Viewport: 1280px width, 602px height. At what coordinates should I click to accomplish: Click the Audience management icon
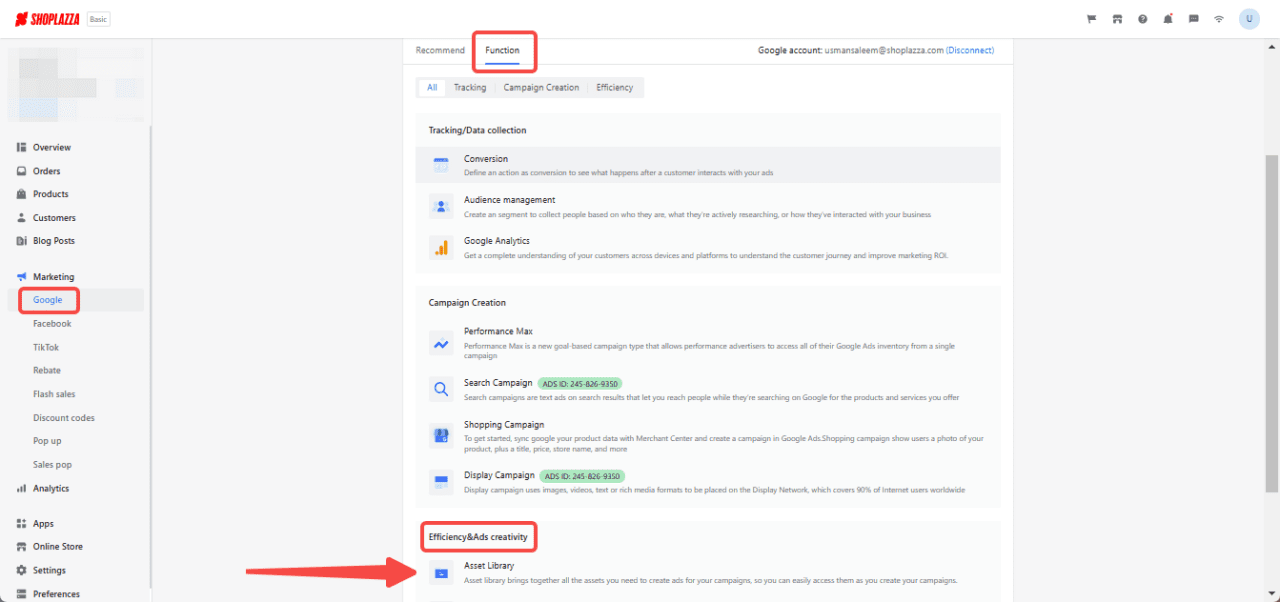tap(441, 207)
